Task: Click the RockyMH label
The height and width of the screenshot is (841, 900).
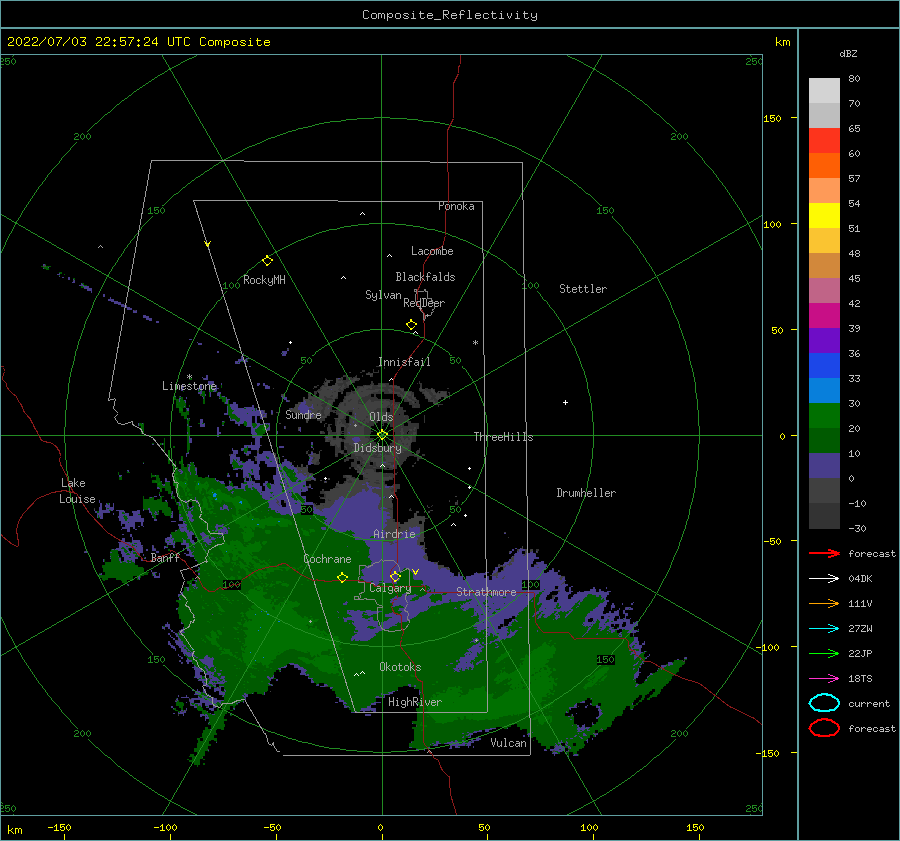Action: (x=264, y=280)
